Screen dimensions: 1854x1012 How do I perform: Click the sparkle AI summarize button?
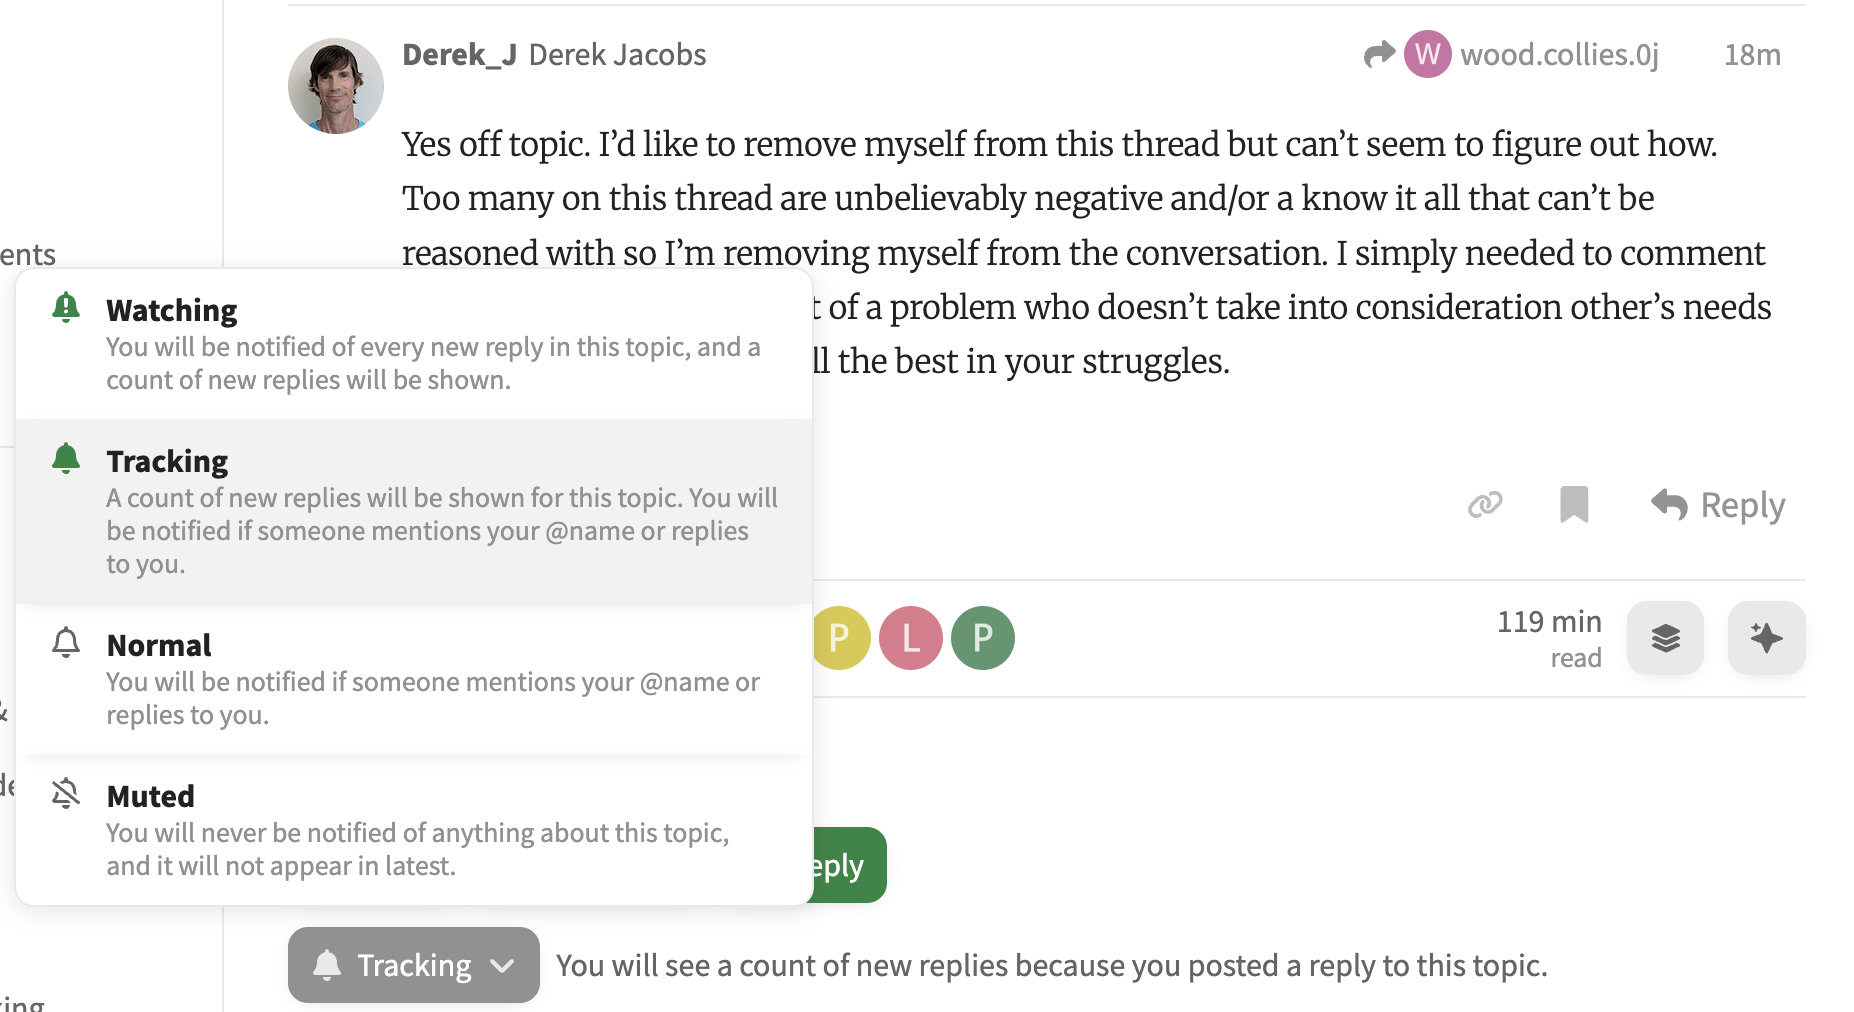click(1766, 638)
